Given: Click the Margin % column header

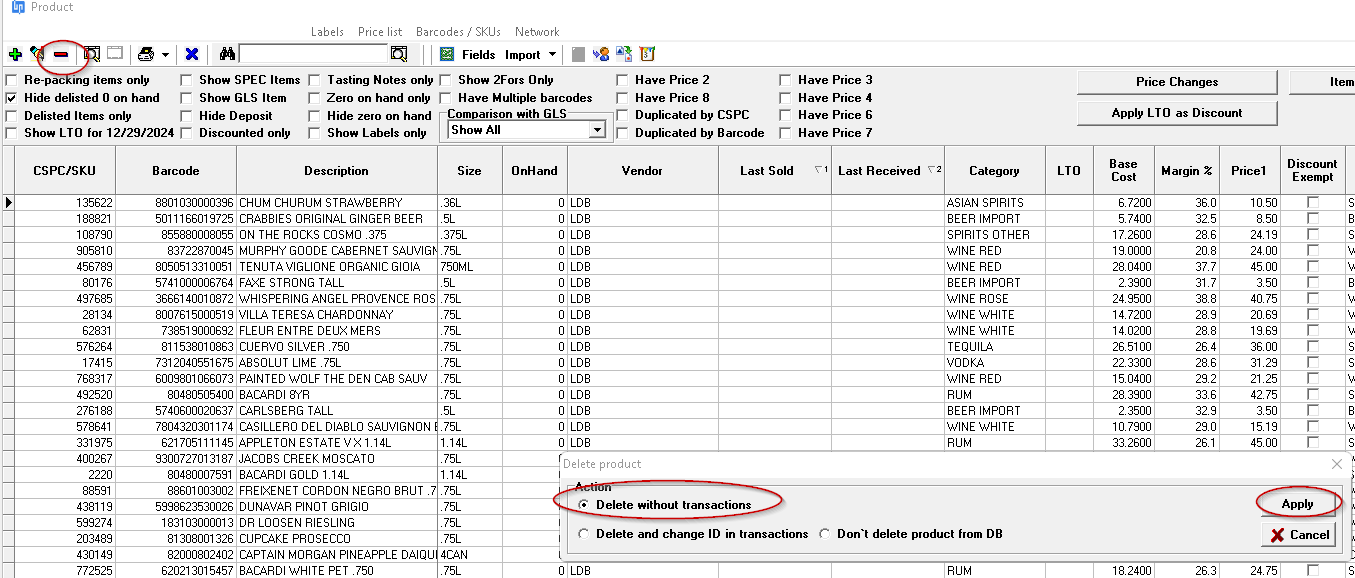Looking at the screenshot, I should [x=1187, y=171].
